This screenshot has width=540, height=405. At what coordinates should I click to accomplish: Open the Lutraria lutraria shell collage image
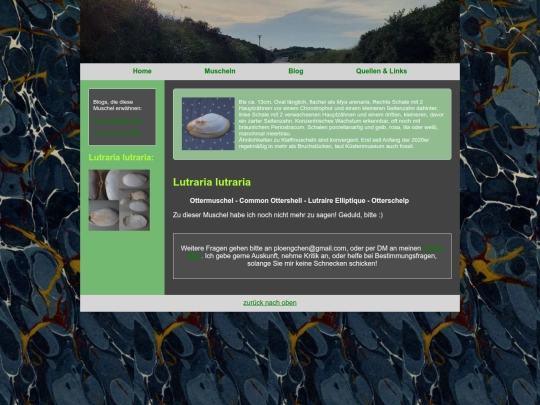tap(119, 200)
